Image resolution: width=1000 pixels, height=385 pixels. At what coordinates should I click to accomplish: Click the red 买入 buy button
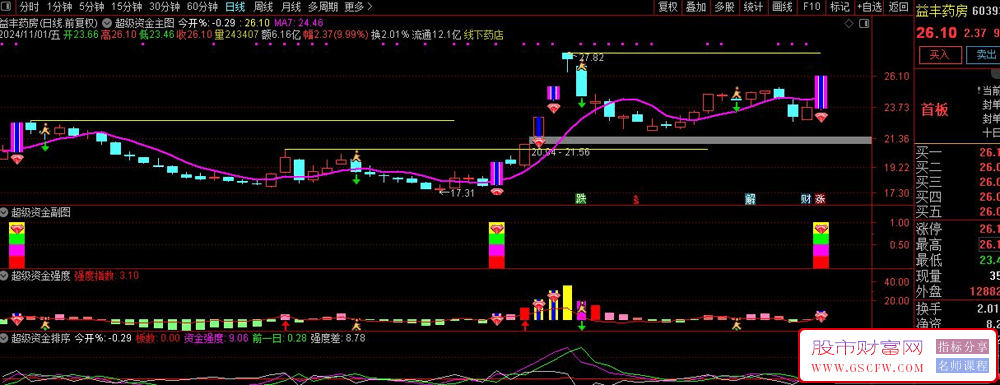pyautogui.click(x=939, y=54)
